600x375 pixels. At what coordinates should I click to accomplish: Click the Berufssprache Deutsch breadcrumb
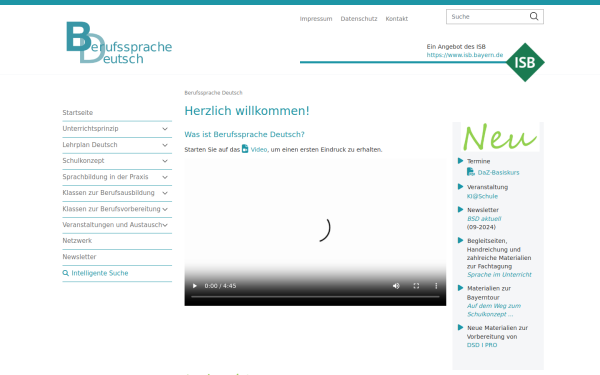point(213,93)
